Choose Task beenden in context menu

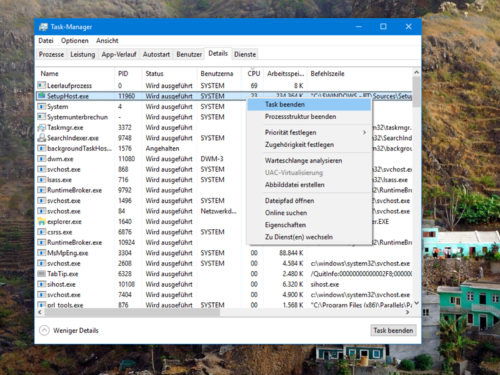[x=309, y=104]
